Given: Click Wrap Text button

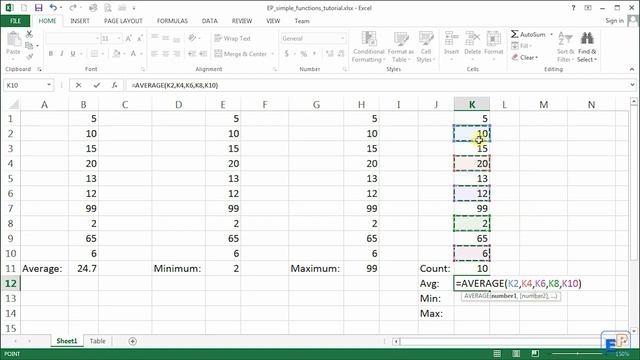Looking at the screenshot, I should coord(232,38).
